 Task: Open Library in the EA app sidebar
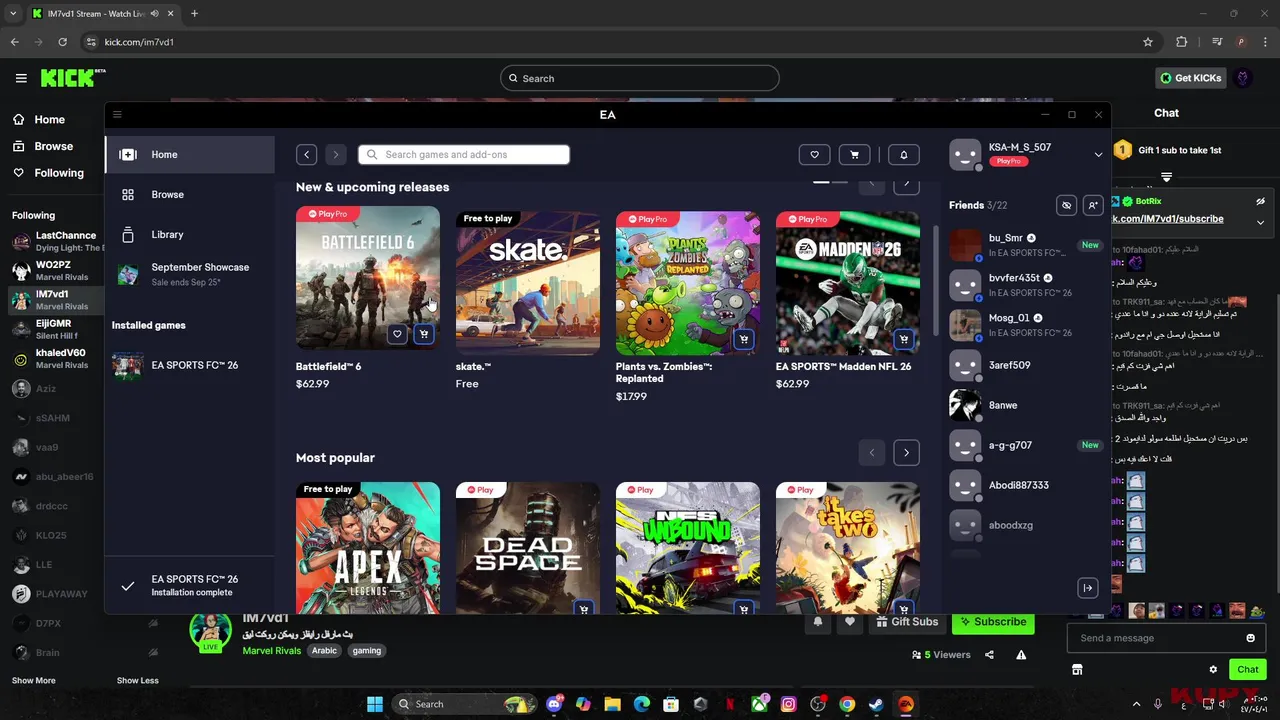190,235
